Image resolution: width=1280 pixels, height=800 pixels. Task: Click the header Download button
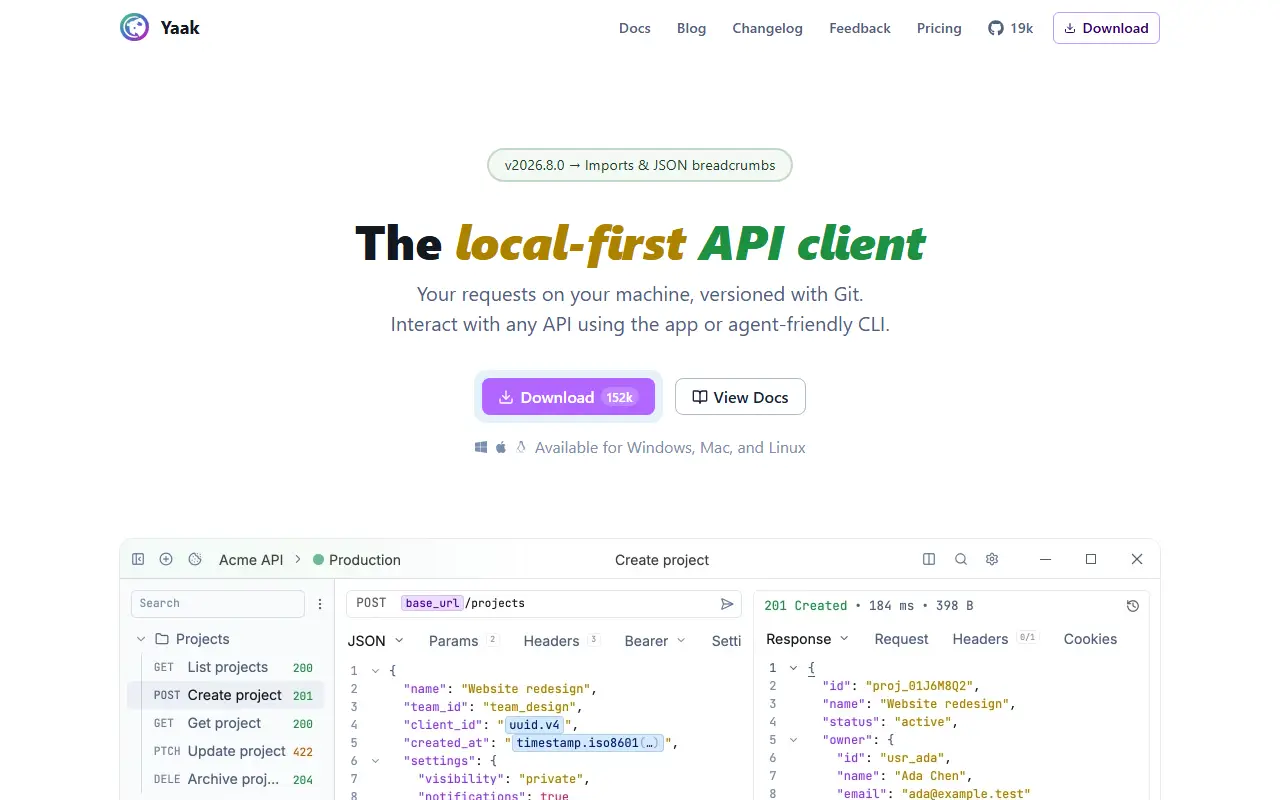click(x=1106, y=28)
